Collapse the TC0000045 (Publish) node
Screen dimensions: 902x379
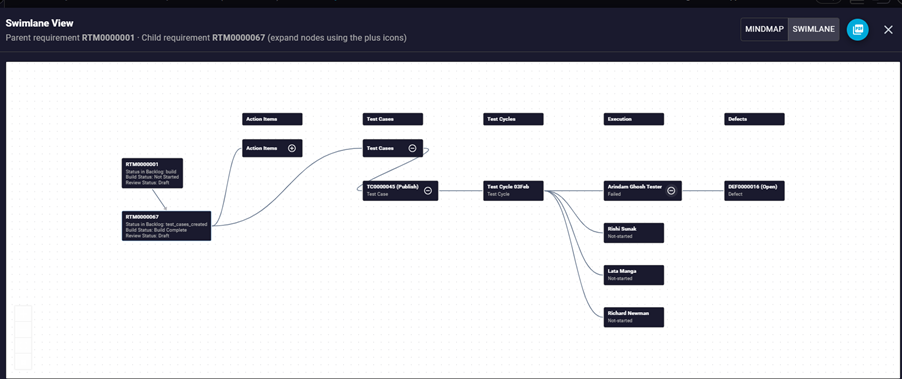[x=428, y=191]
